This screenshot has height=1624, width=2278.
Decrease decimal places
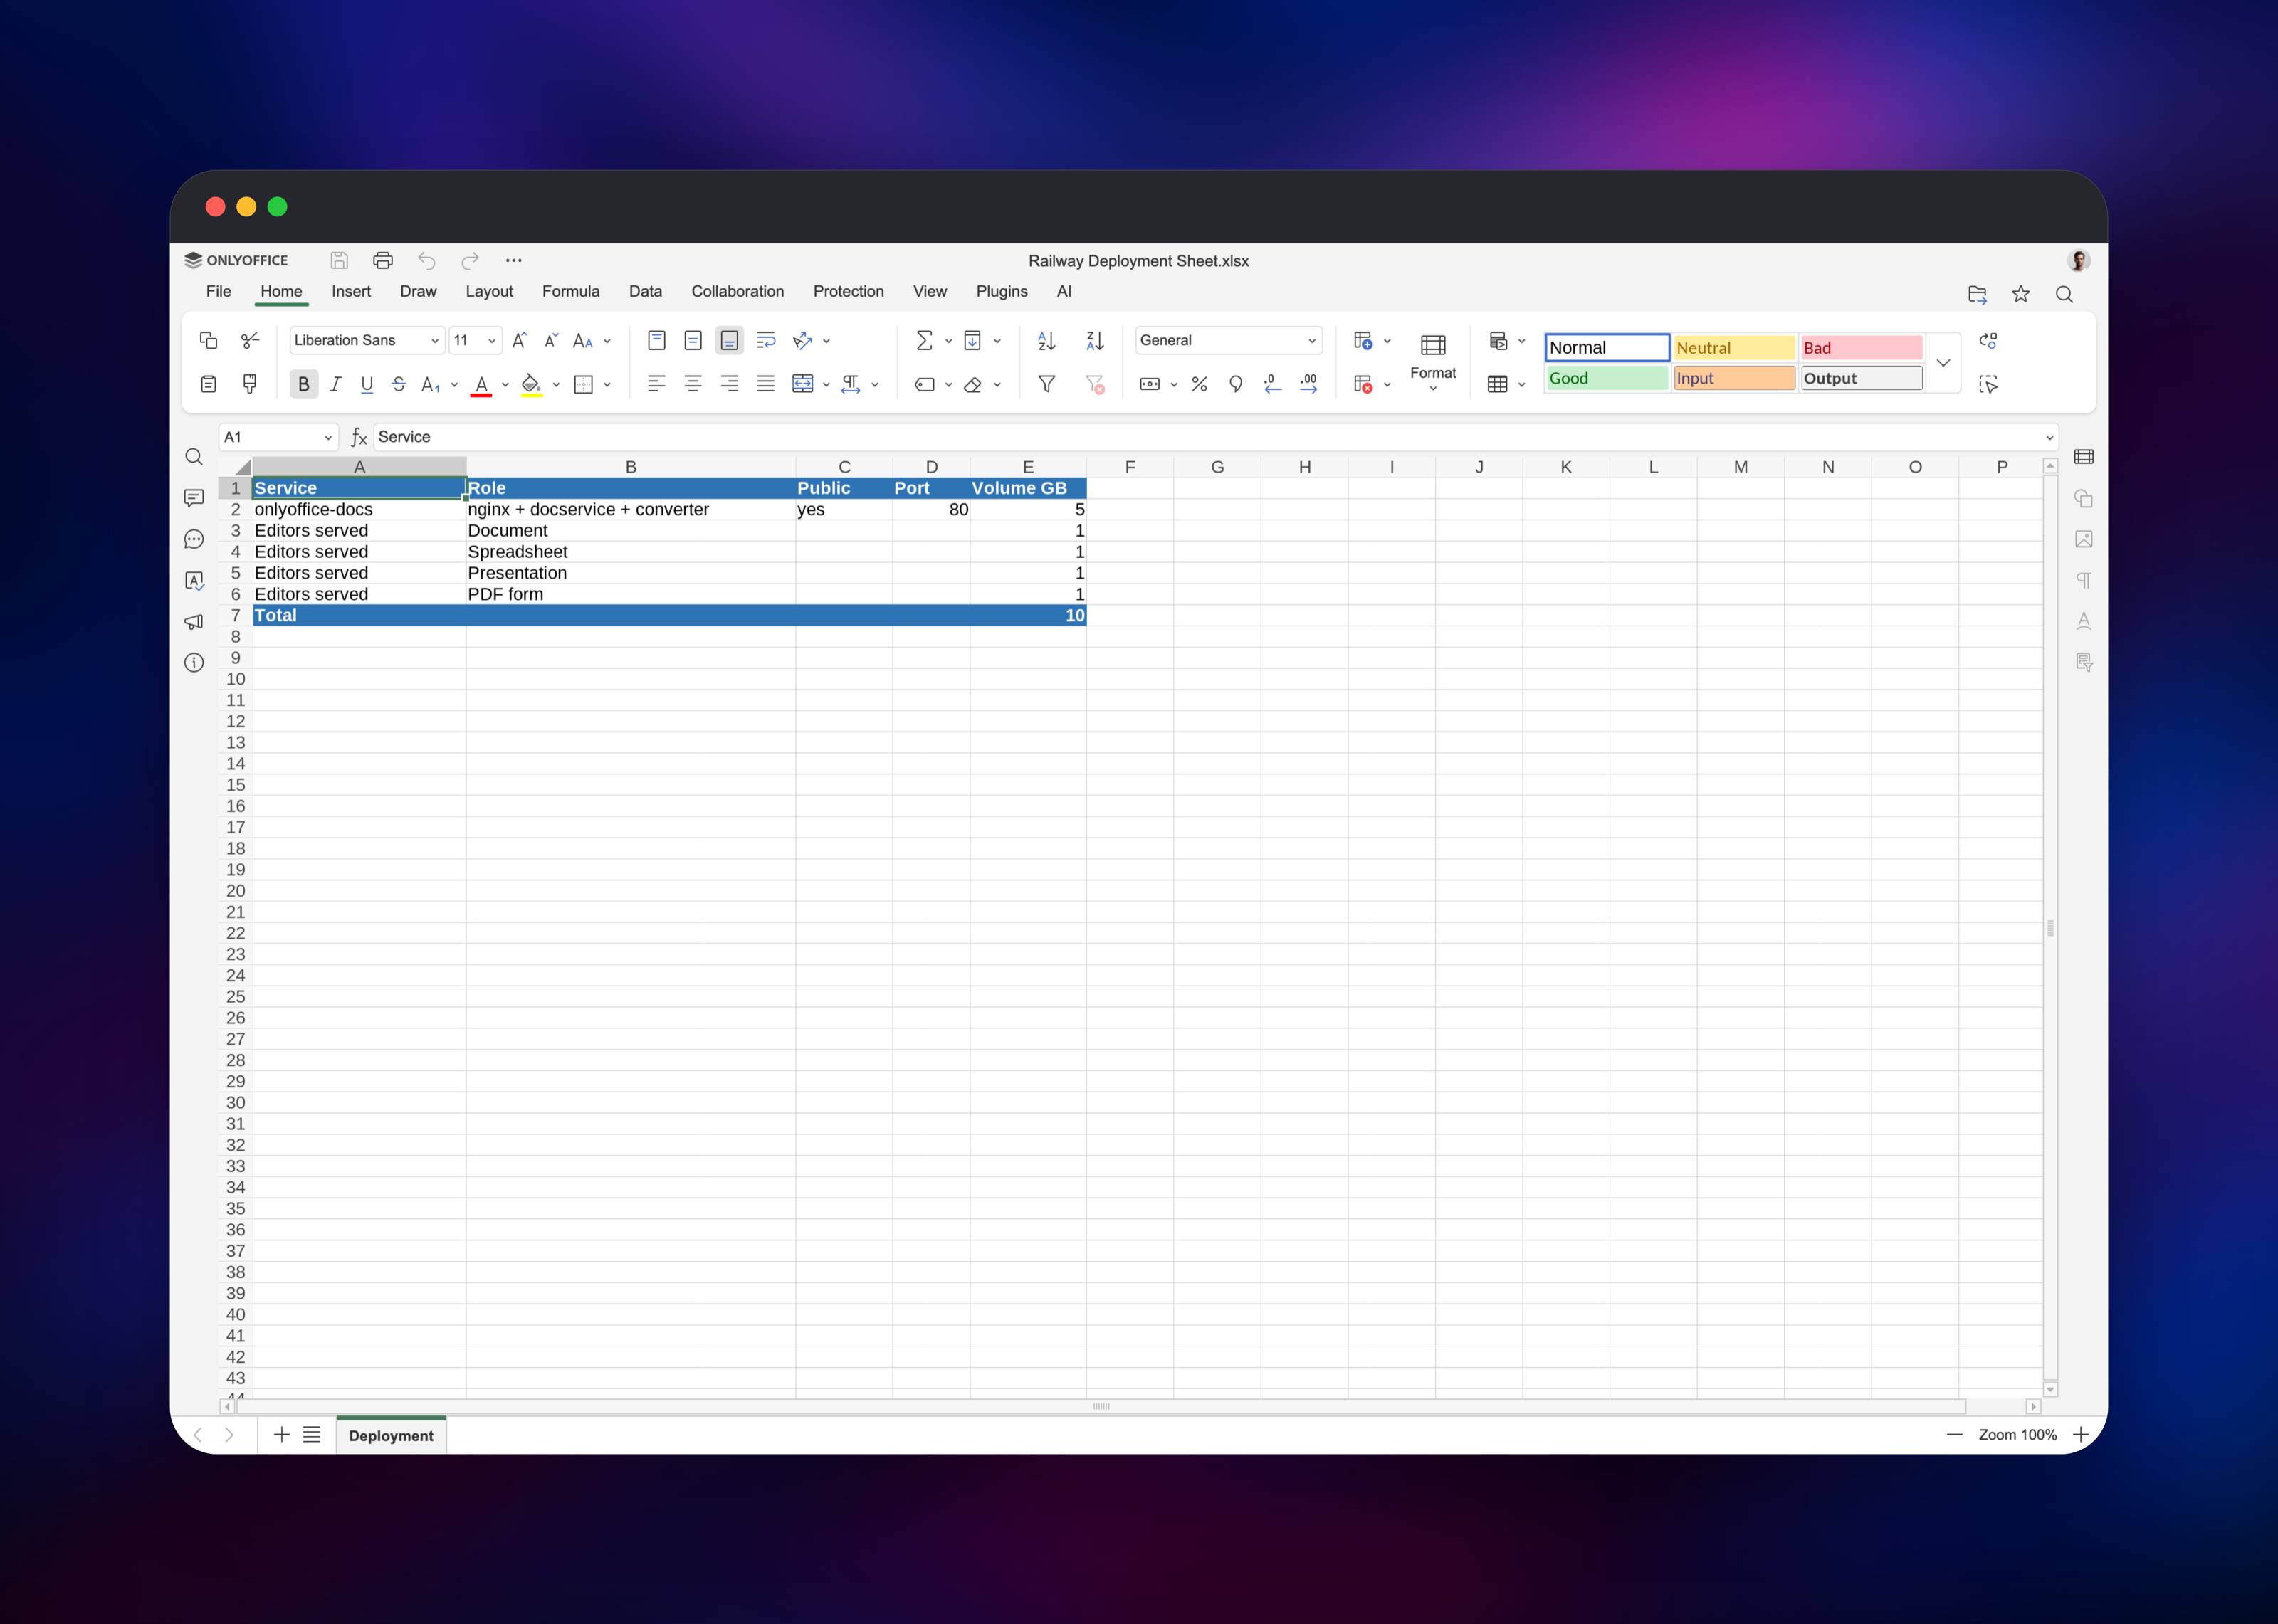click(1272, 384)
